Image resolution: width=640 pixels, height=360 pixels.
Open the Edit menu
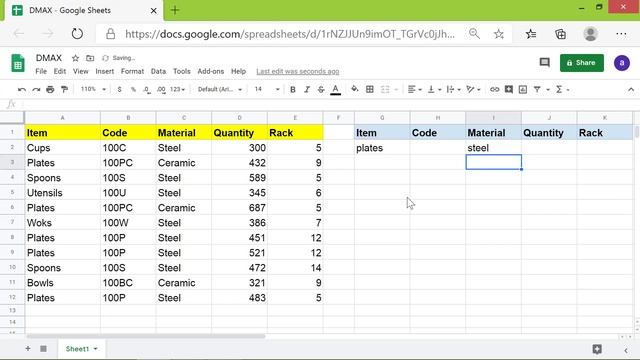60,71
